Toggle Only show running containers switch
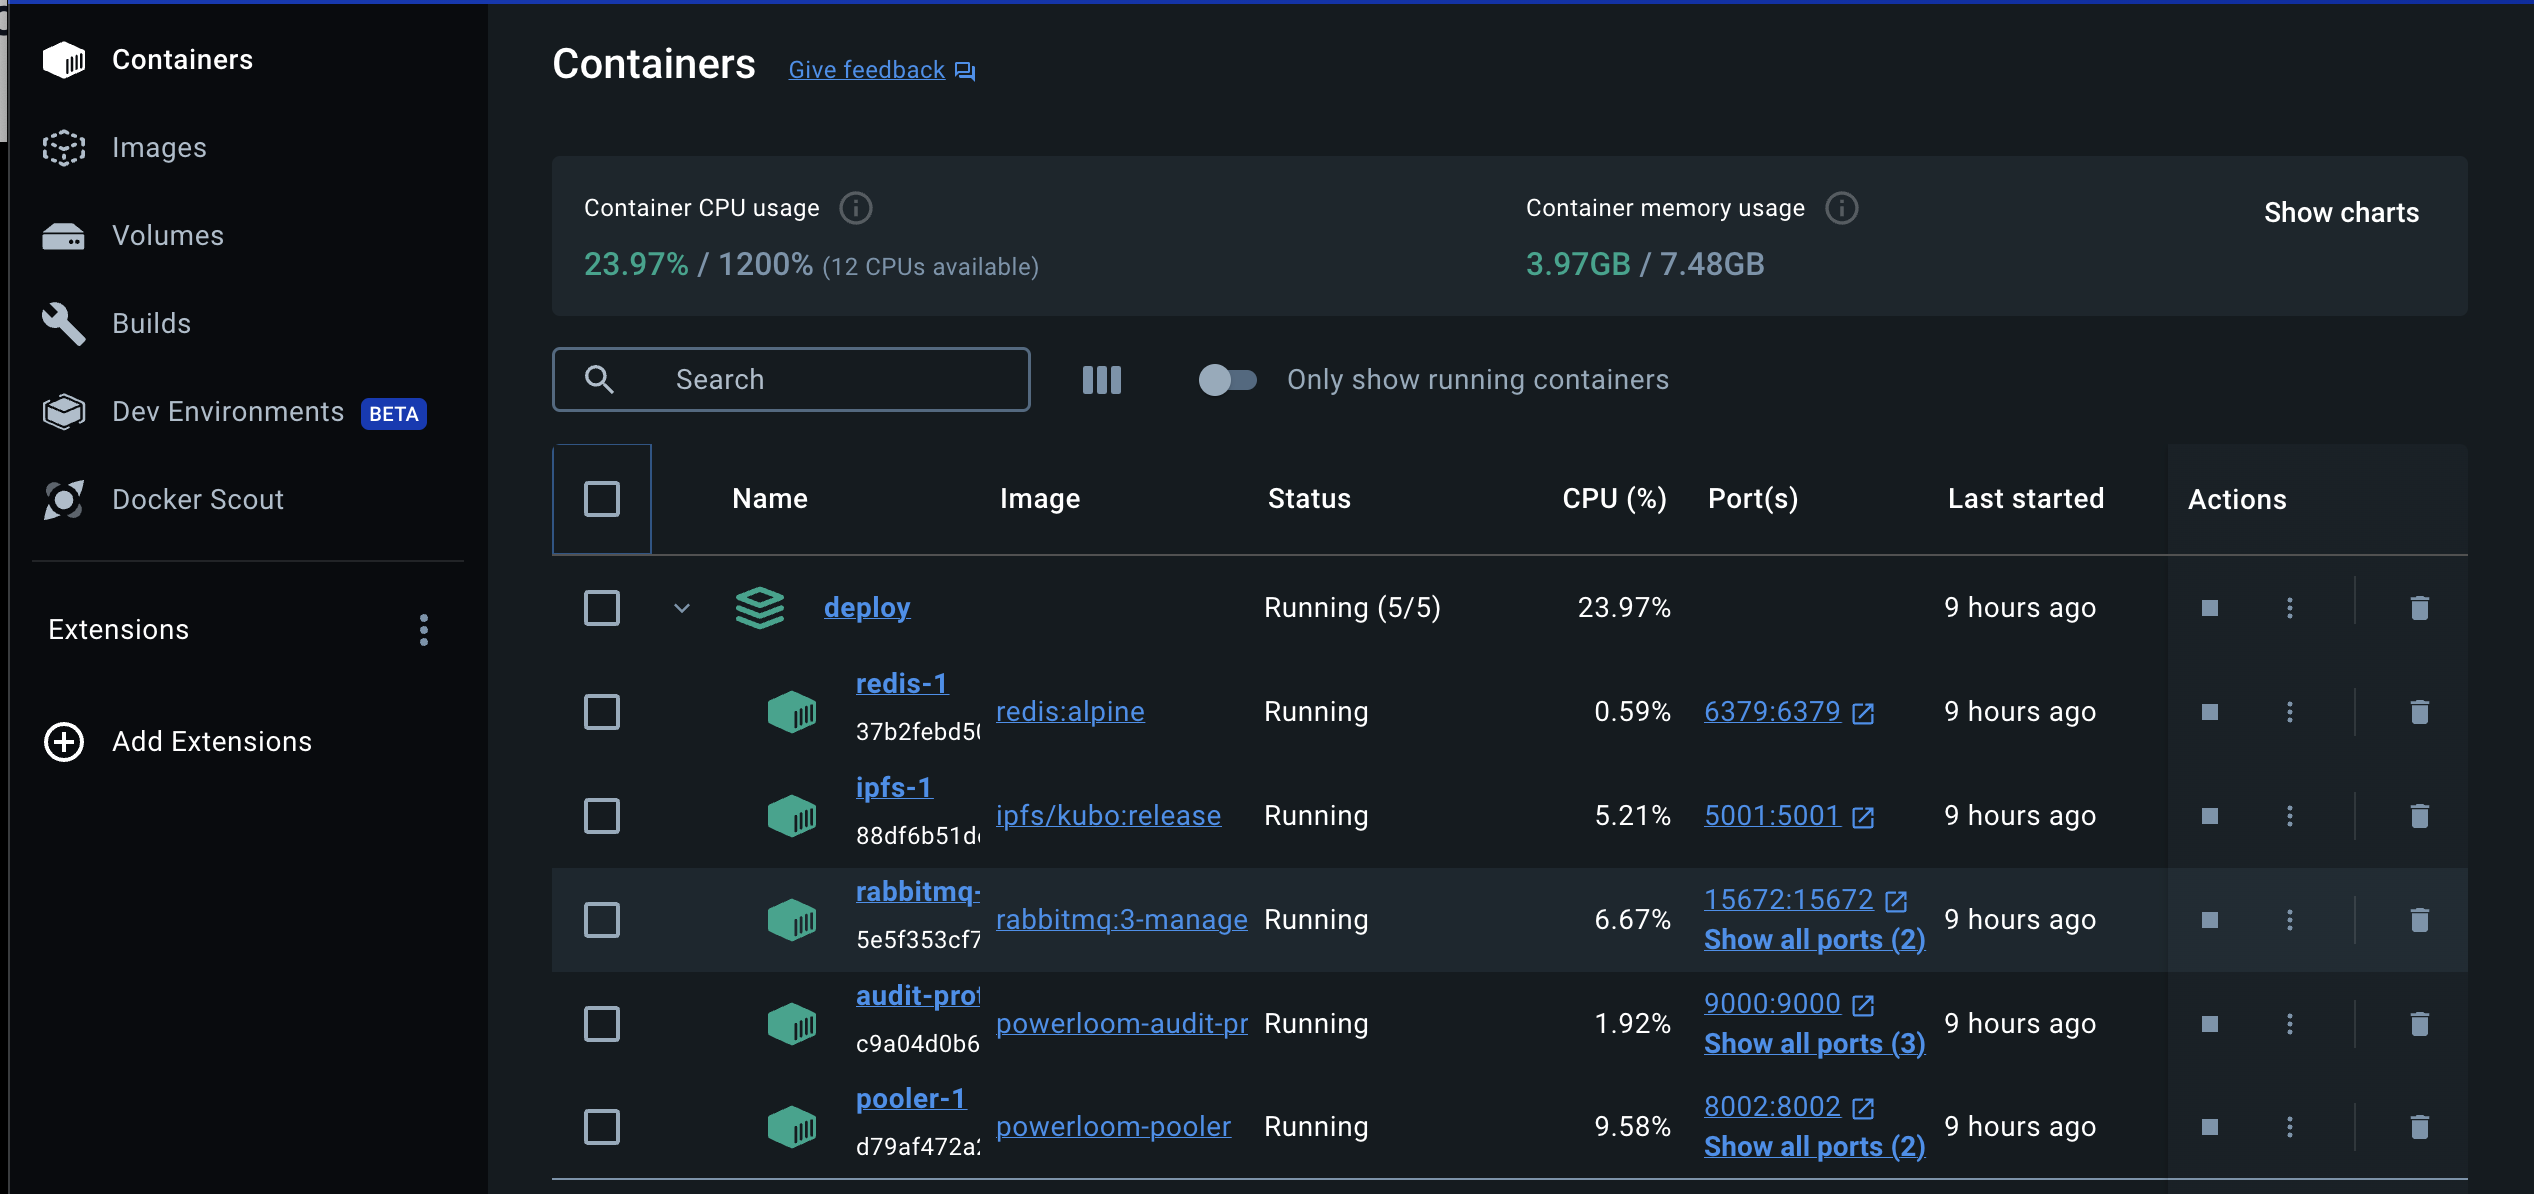The image size is (2534, 1194). click(1227, 380)
